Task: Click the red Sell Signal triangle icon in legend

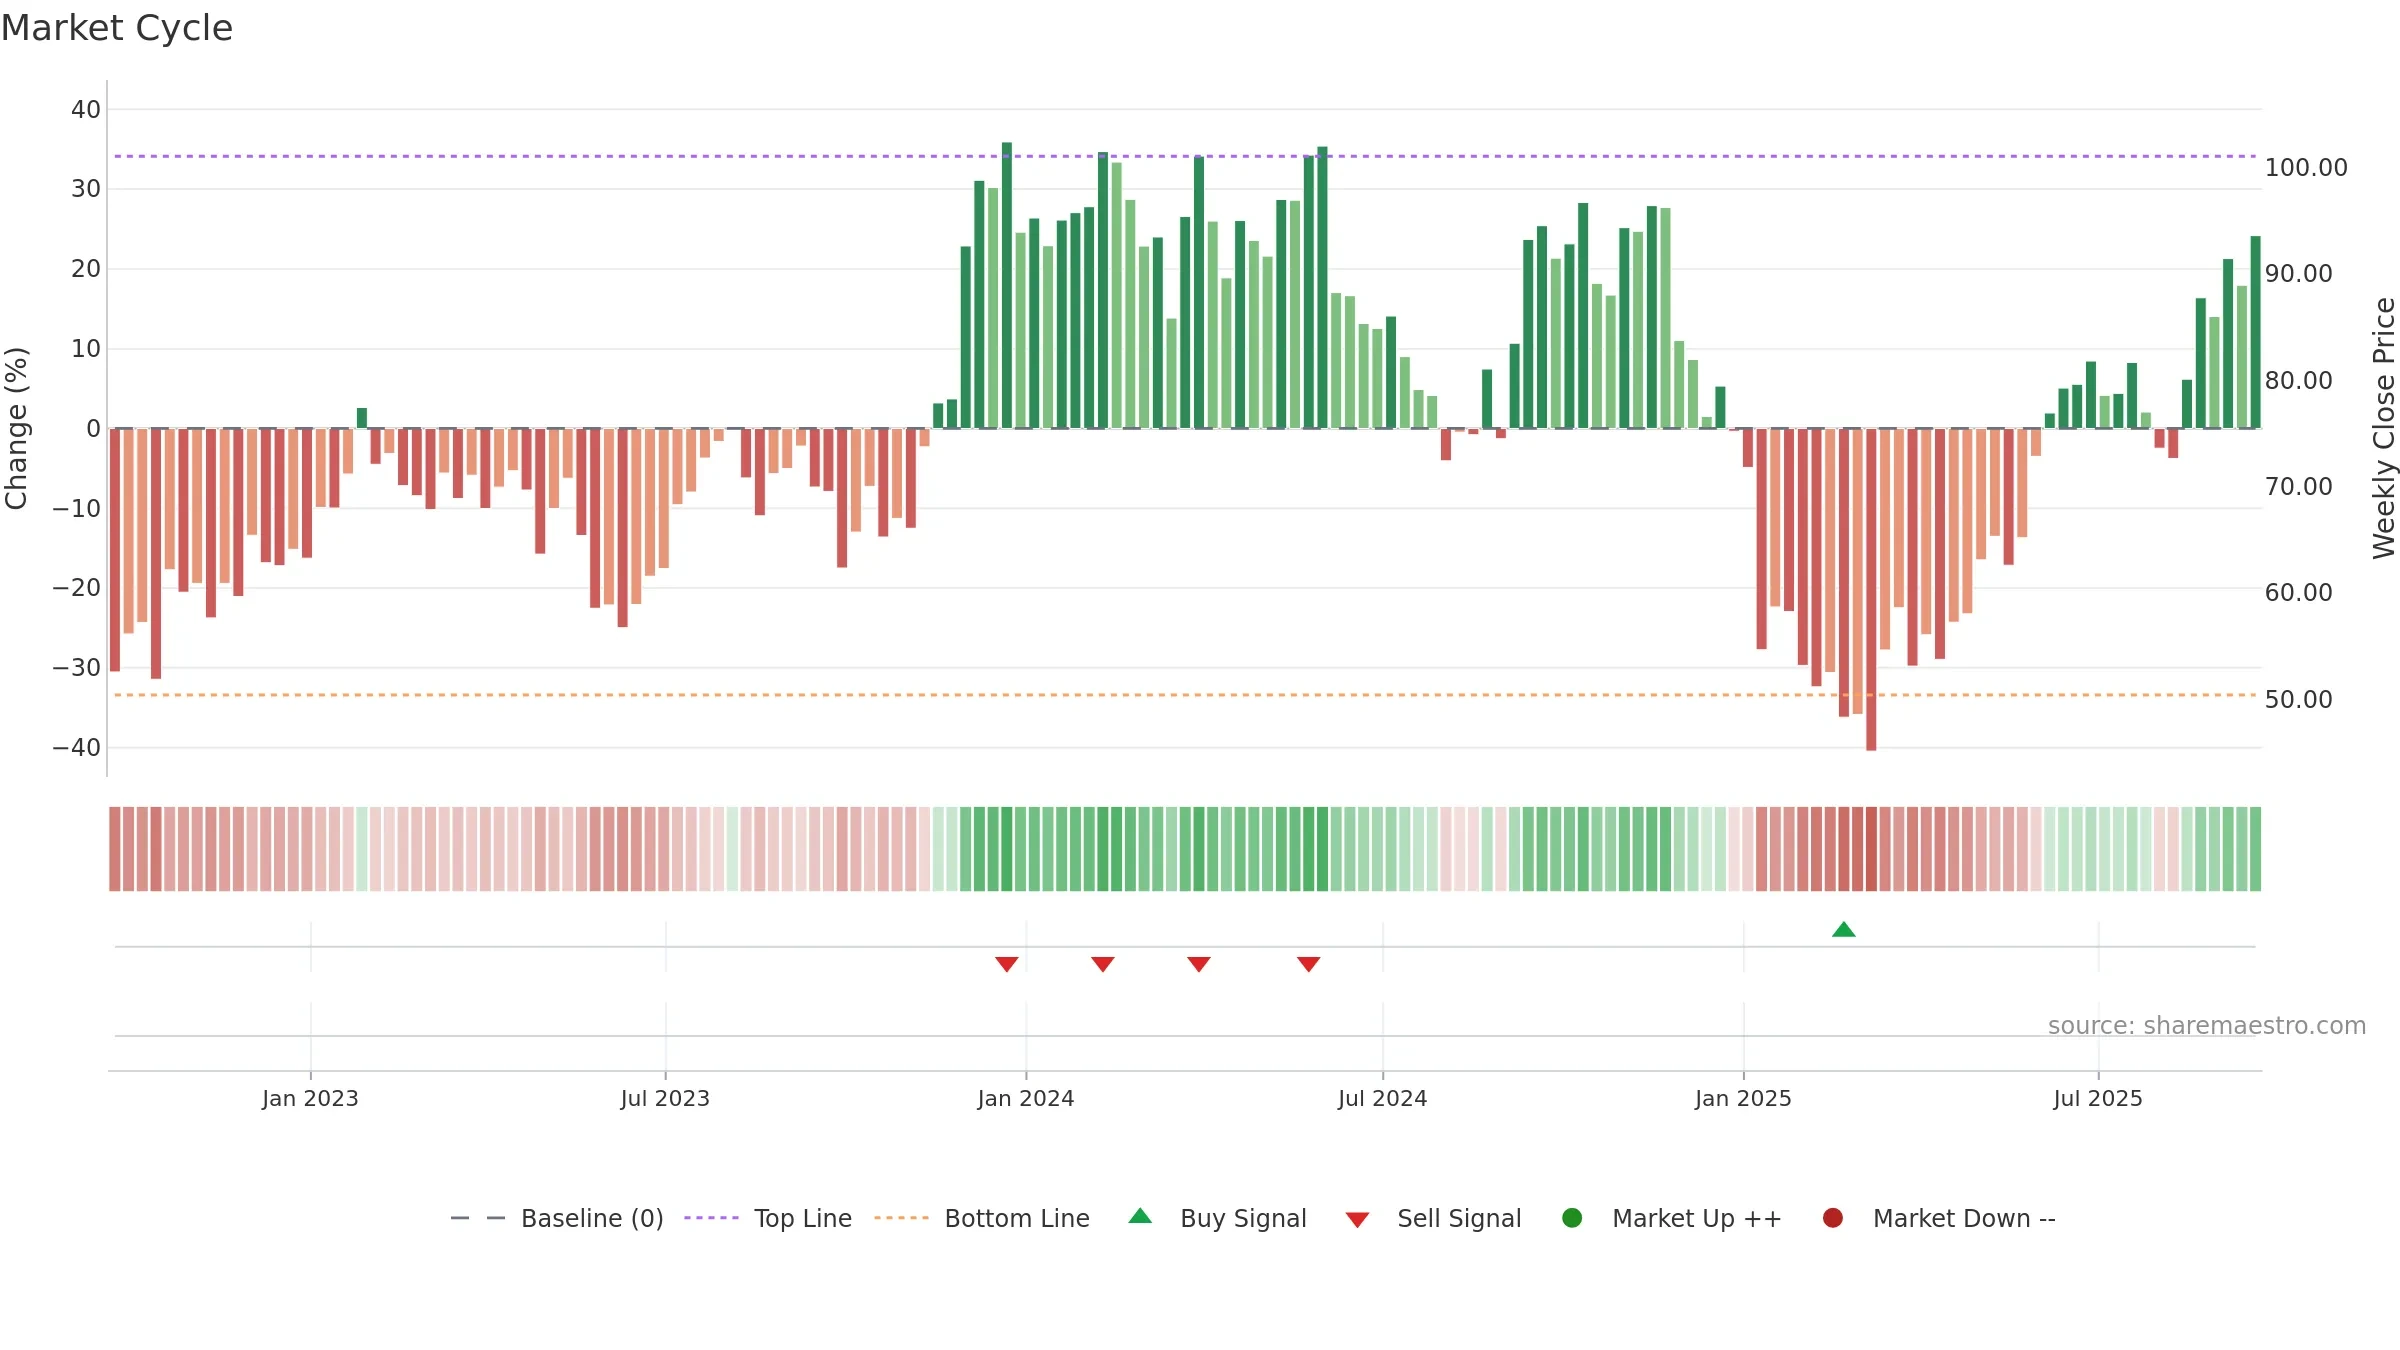Action: point(1357,1220)
